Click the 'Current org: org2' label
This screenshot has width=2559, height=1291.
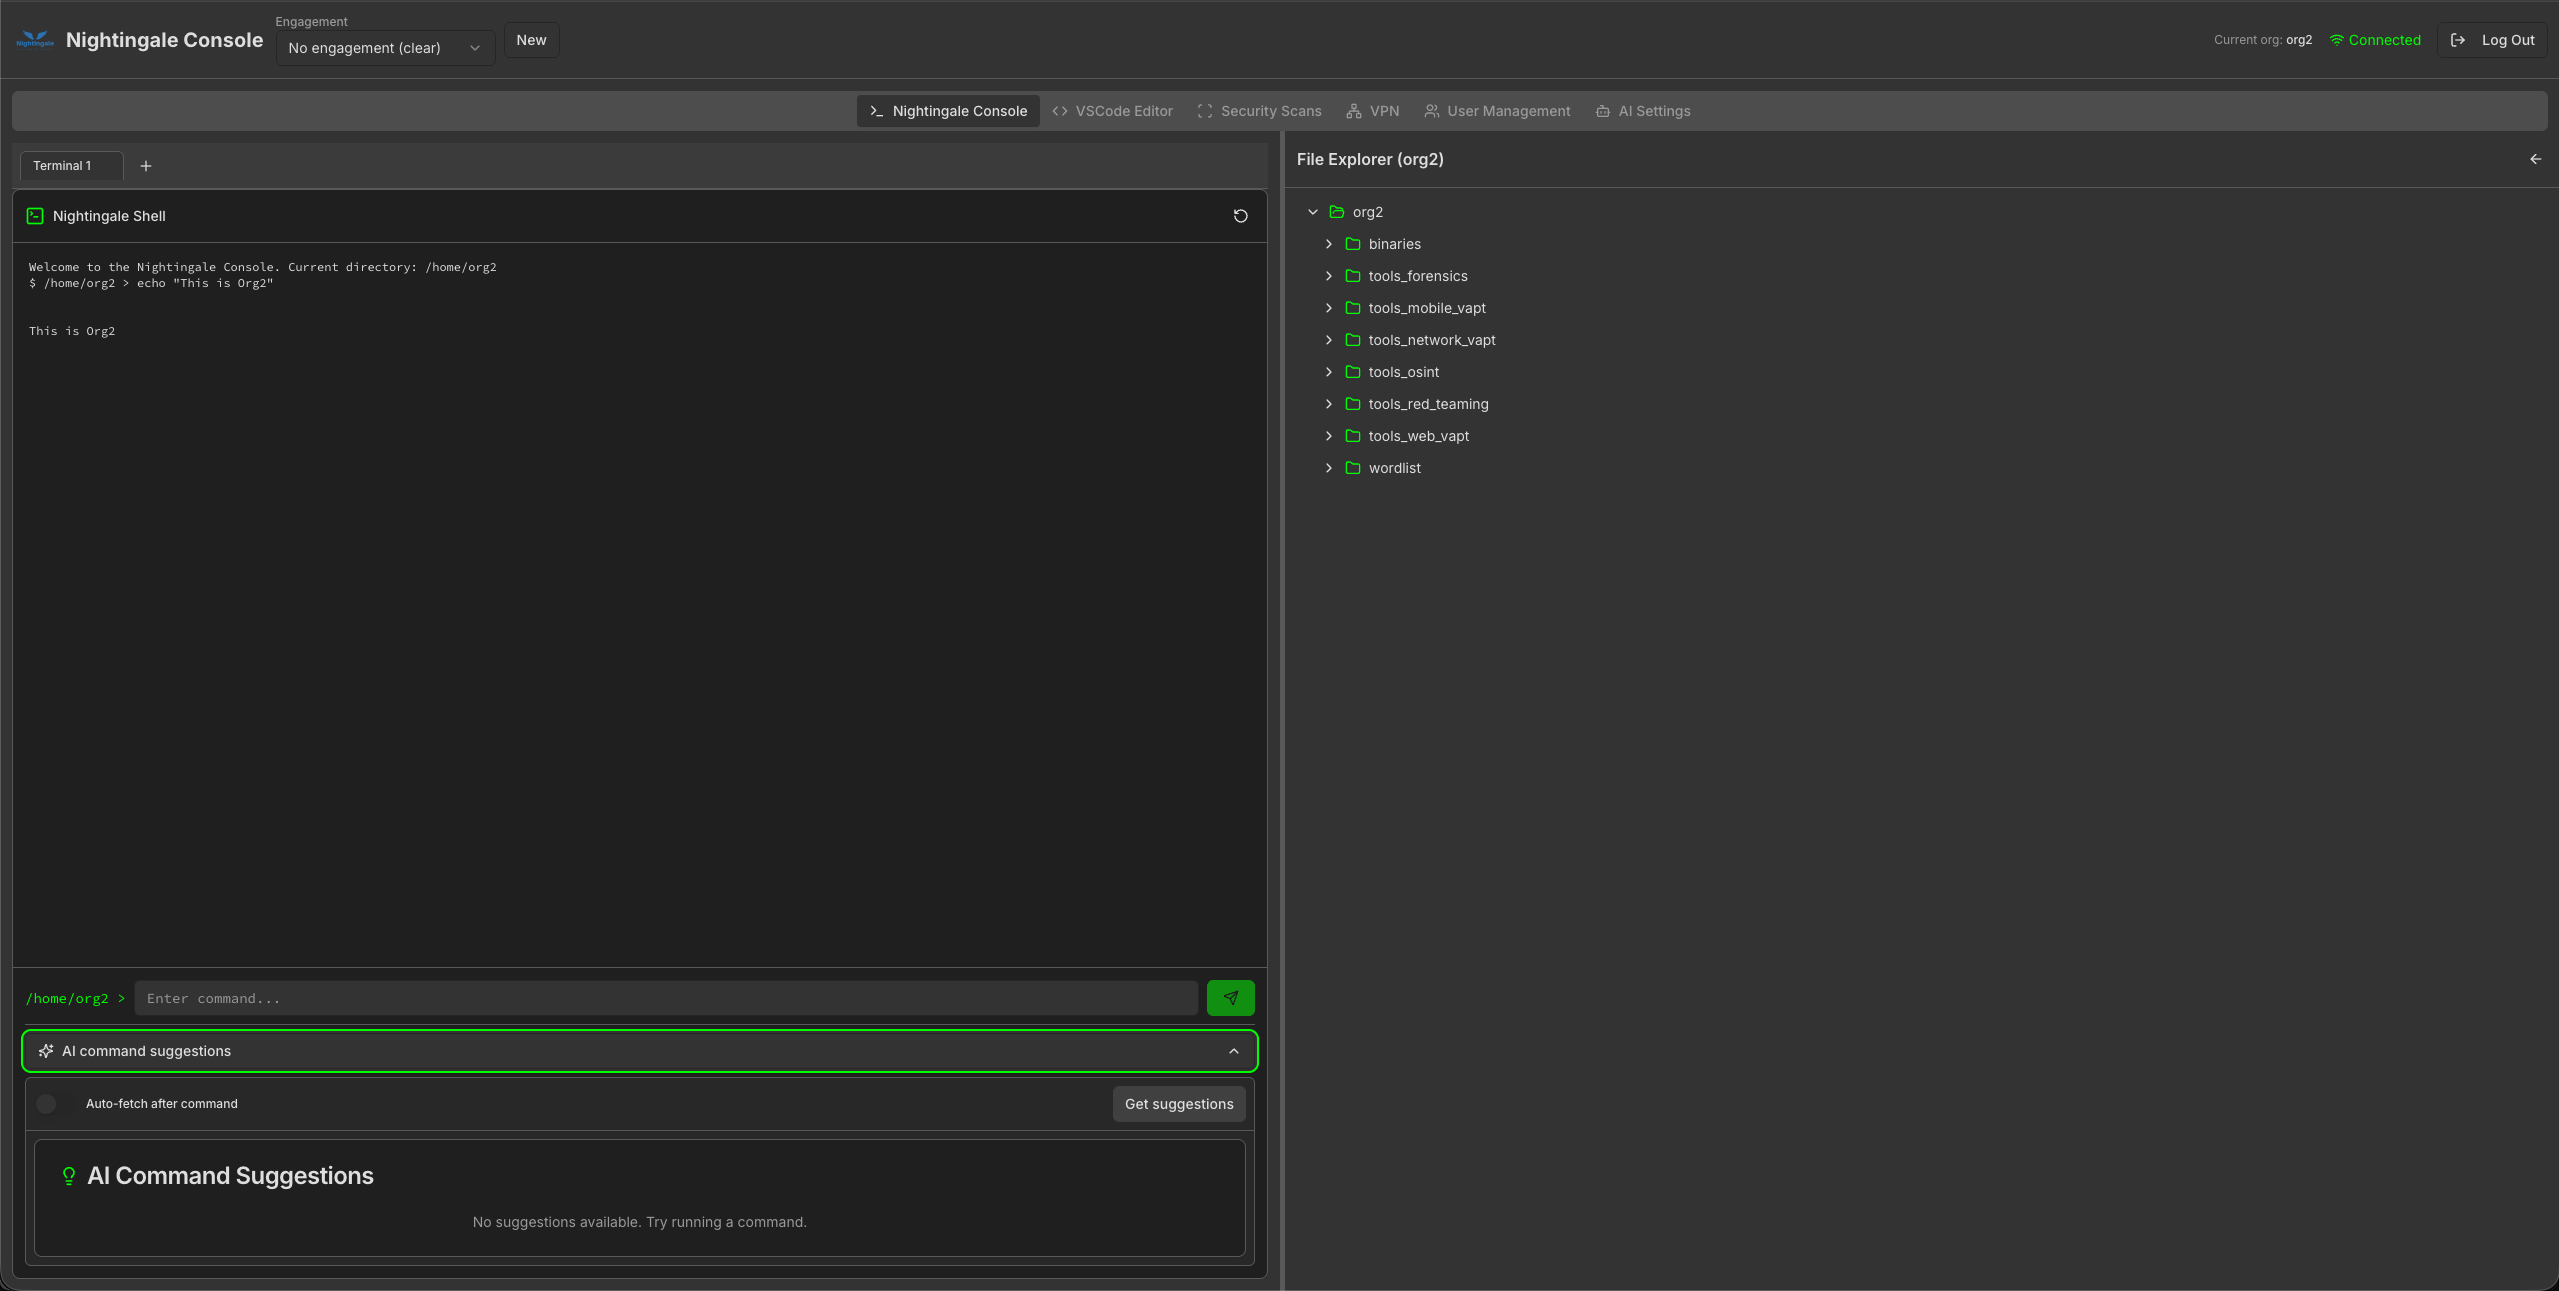[2263, 40]
